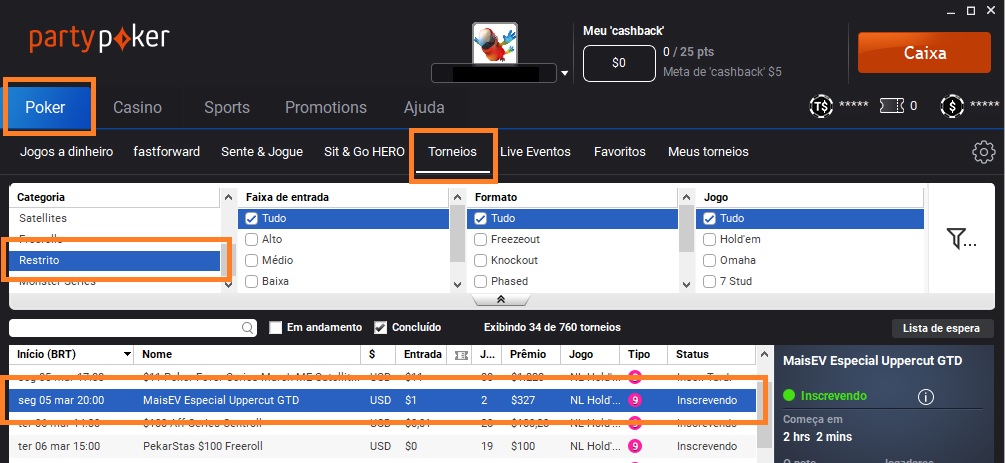Sort by the Status column header

point(692,354)
